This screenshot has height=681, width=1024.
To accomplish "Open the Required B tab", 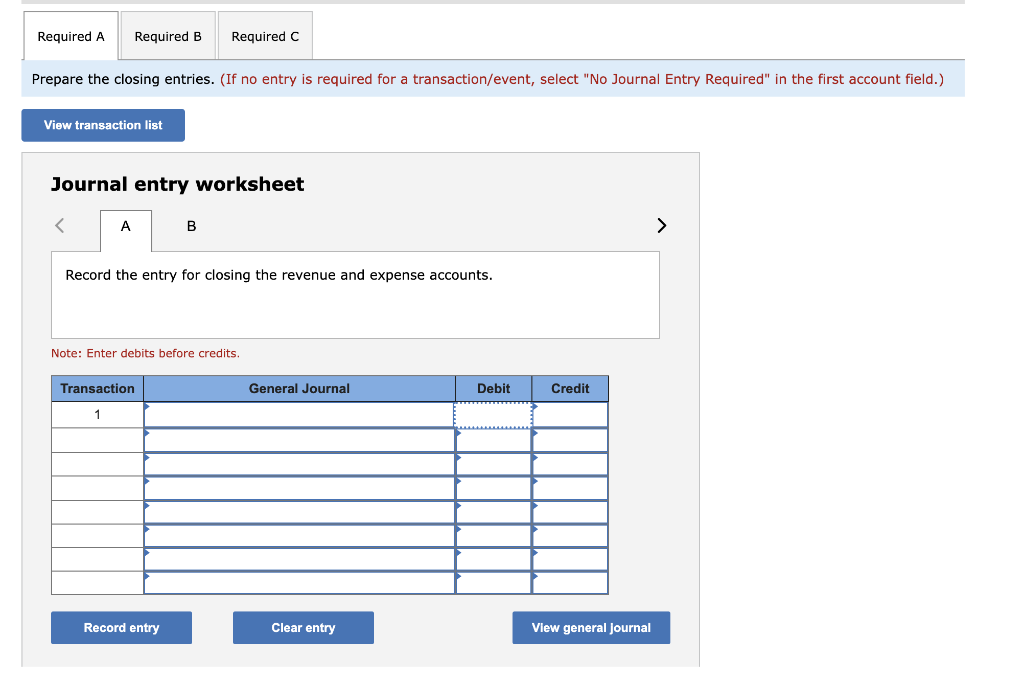I will (168, 36).
